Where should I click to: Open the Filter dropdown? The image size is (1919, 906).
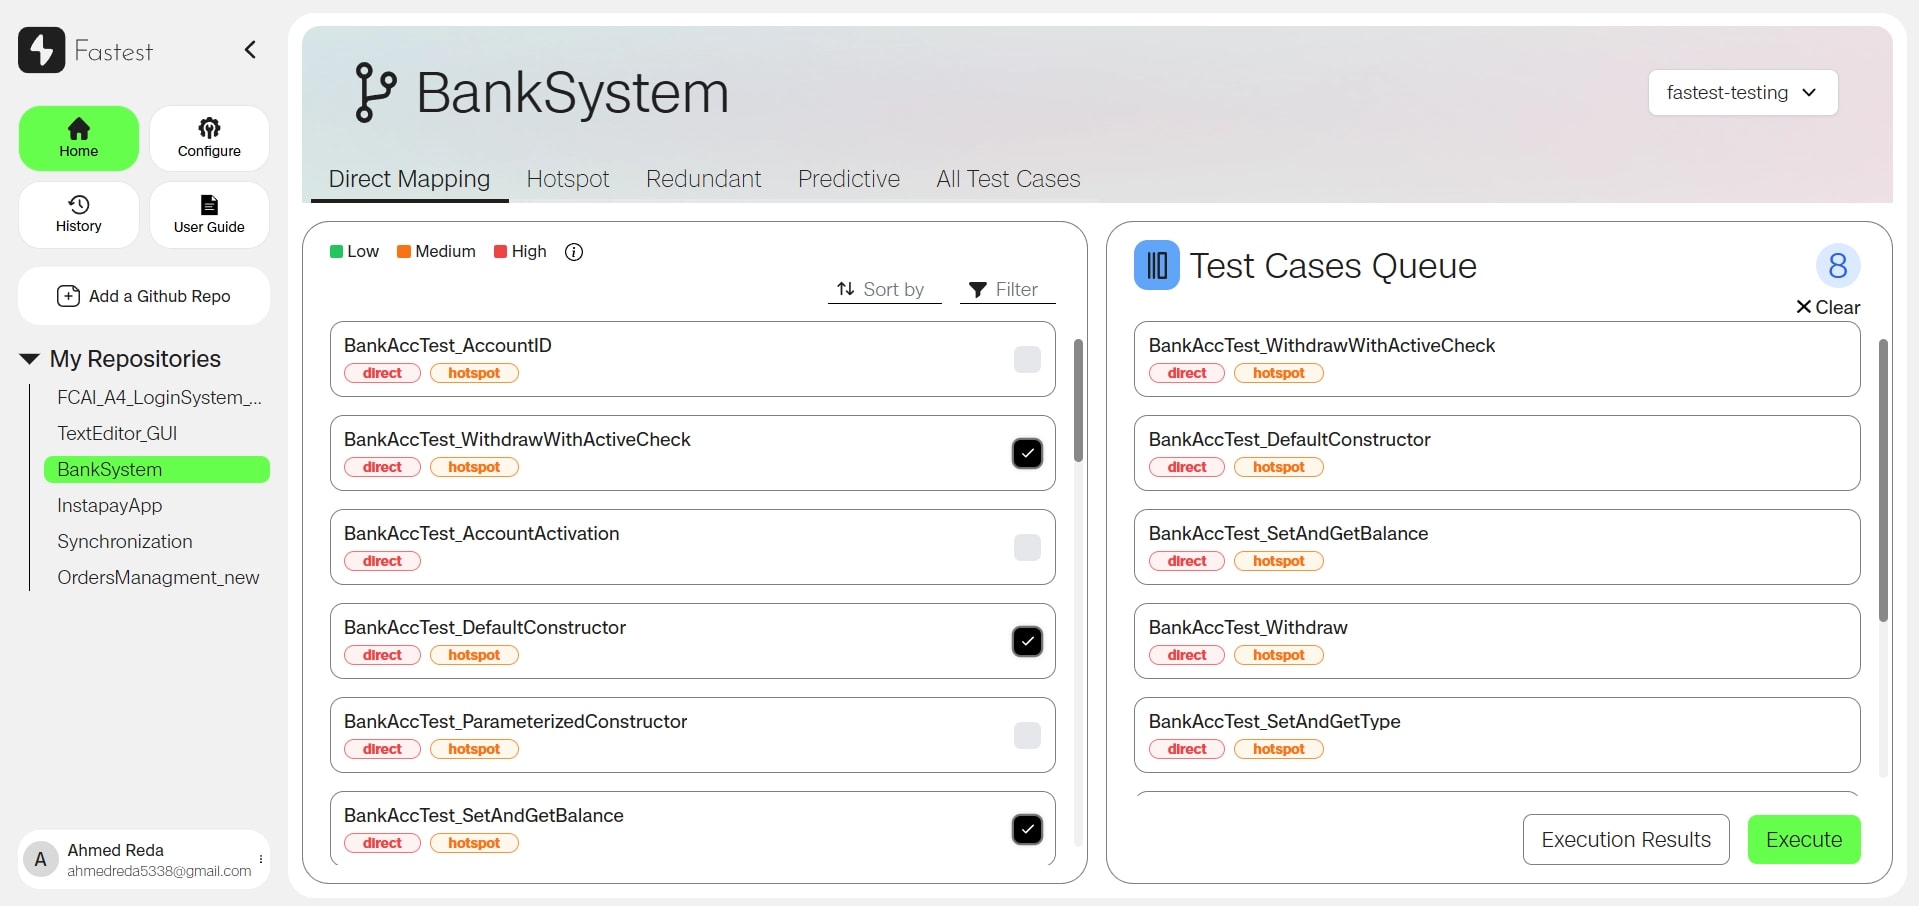(1007, 290)
